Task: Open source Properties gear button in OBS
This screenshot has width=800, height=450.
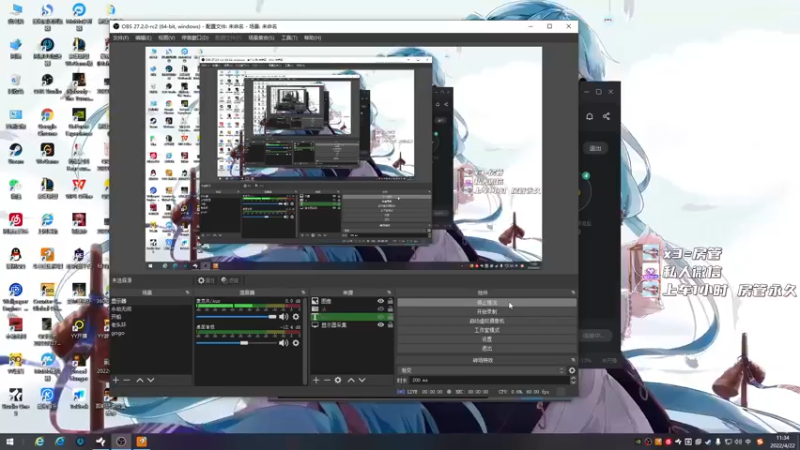Action: (206, 280)
